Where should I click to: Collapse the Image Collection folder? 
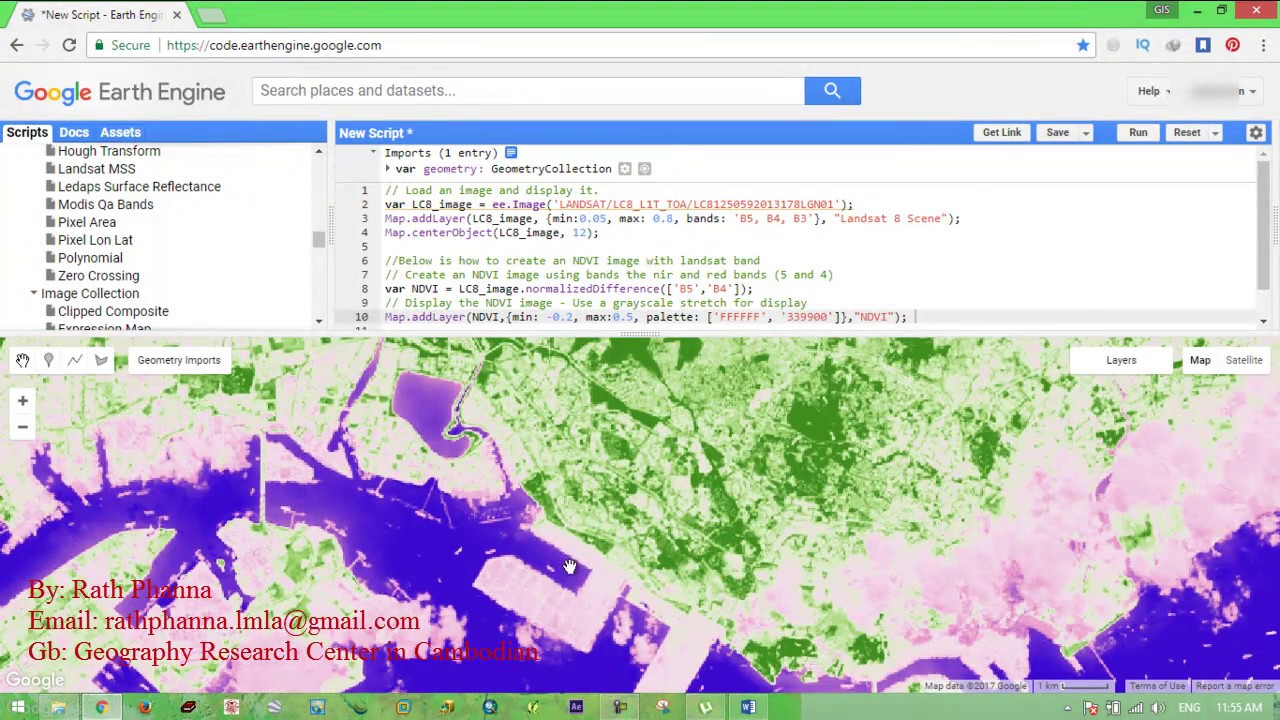(x=34, y=294)
